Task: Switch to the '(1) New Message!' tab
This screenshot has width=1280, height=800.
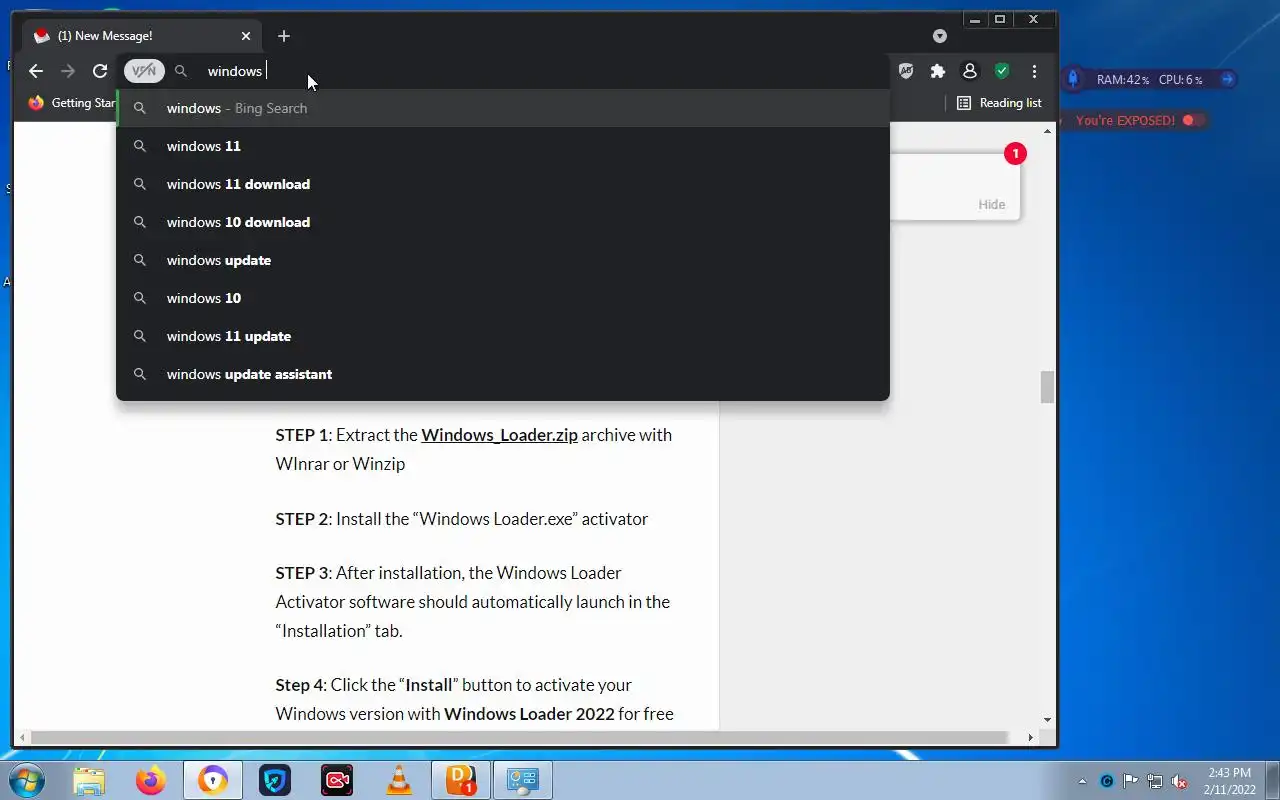Action: tap(142, 36)
